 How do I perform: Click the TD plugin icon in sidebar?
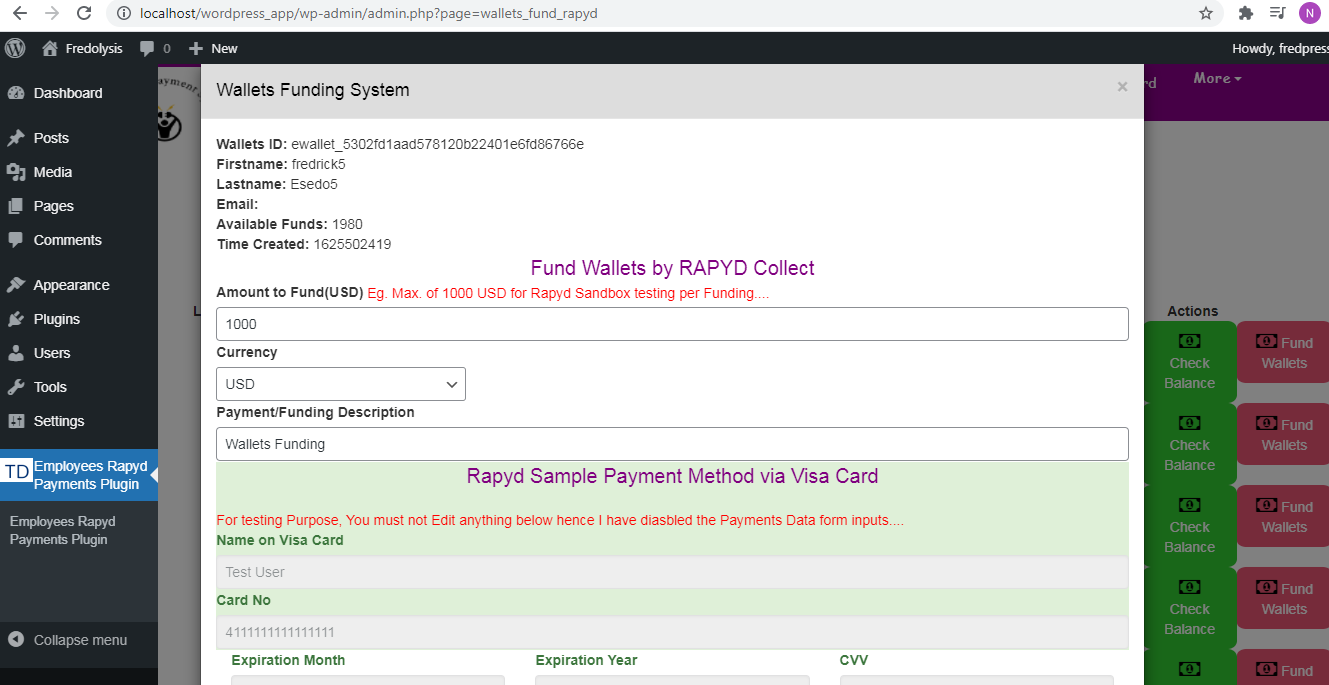tap(17, 471)
